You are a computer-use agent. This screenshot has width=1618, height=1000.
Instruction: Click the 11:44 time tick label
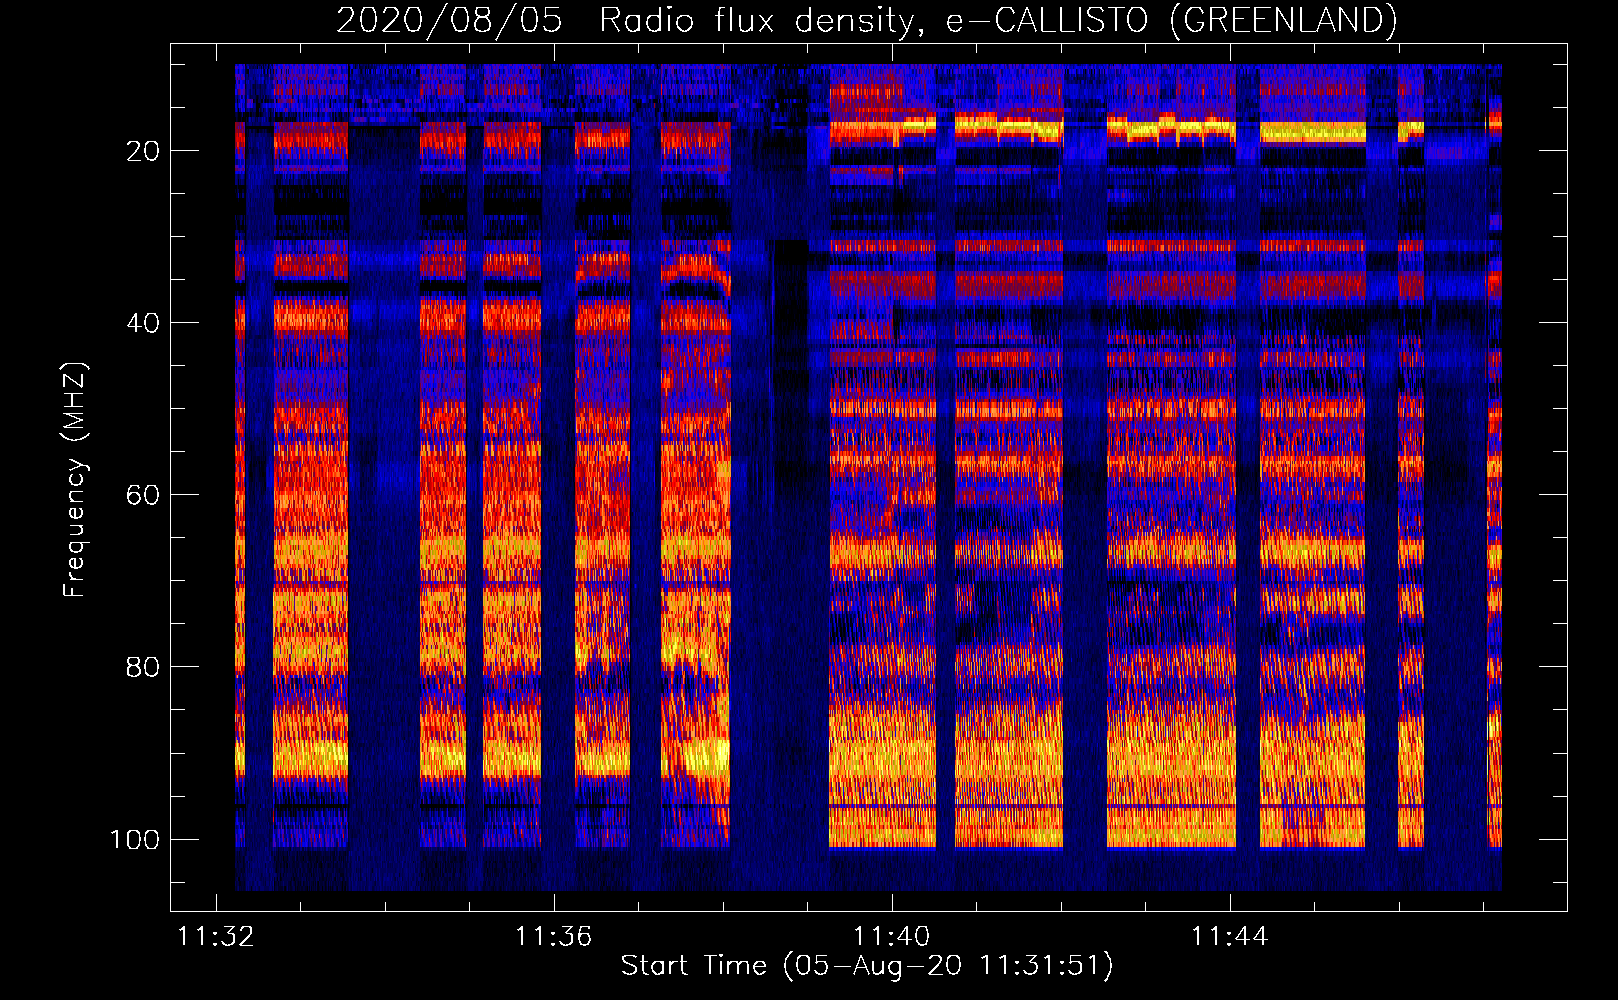click(x=1229, y=937)
